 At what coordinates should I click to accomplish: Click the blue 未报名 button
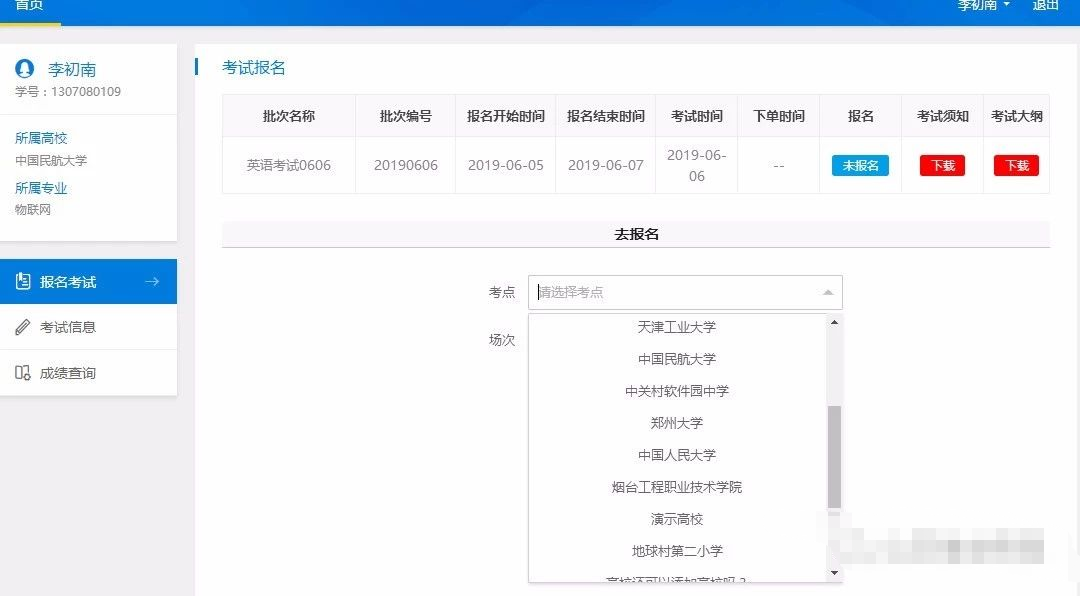pos(860,166)
